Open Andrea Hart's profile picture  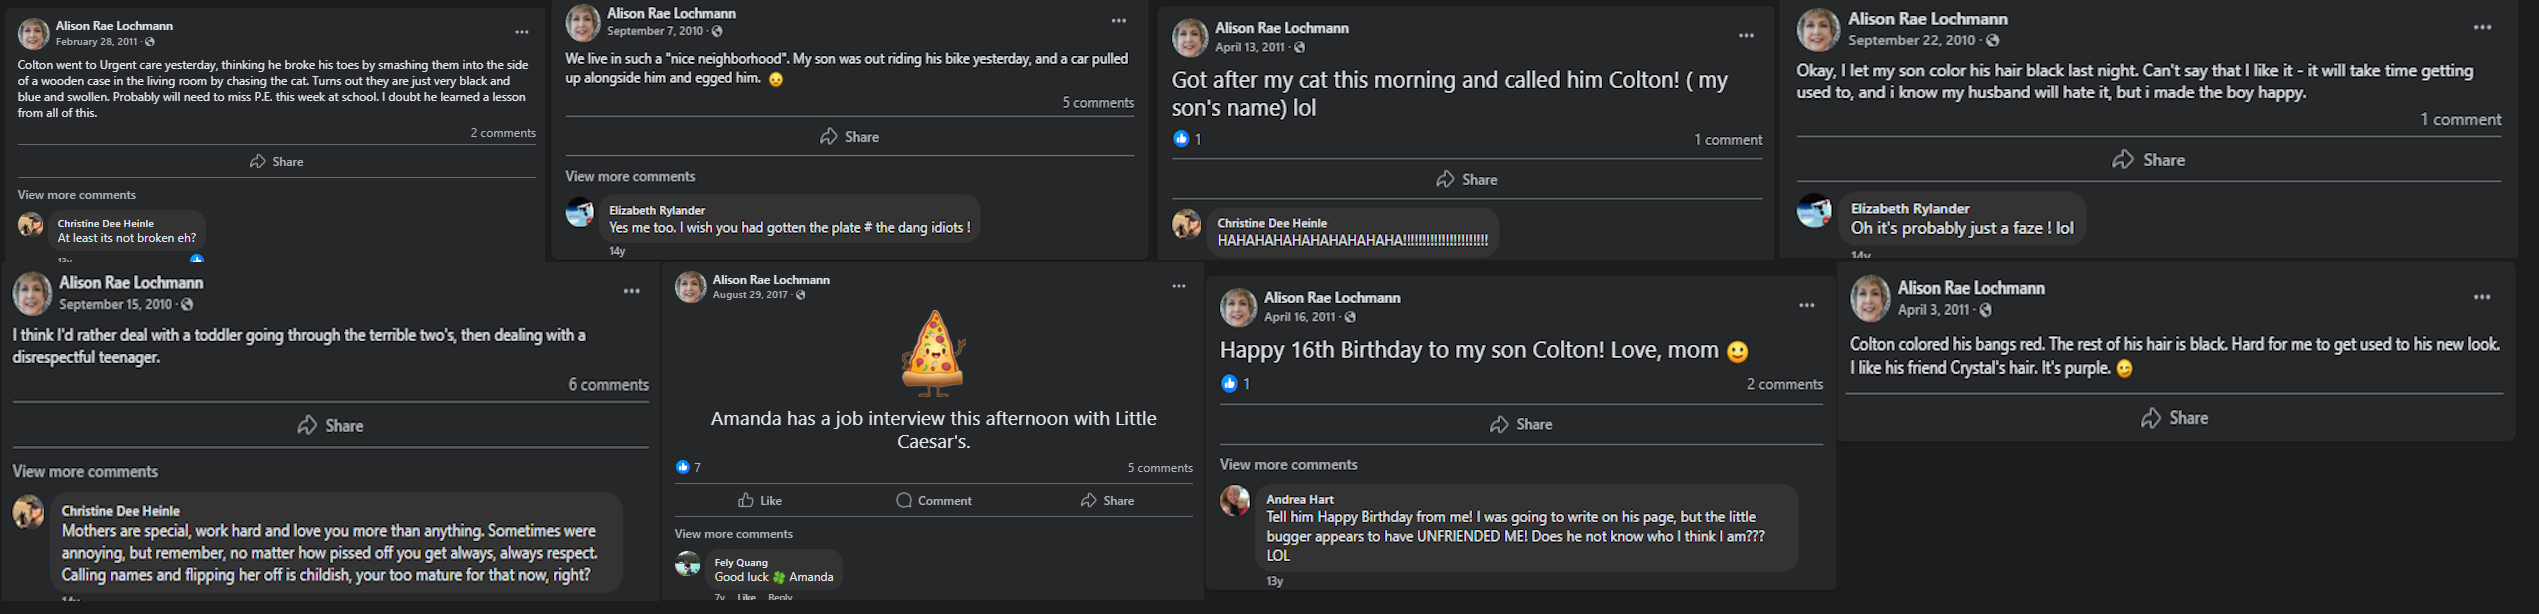tap(1235, 501)
